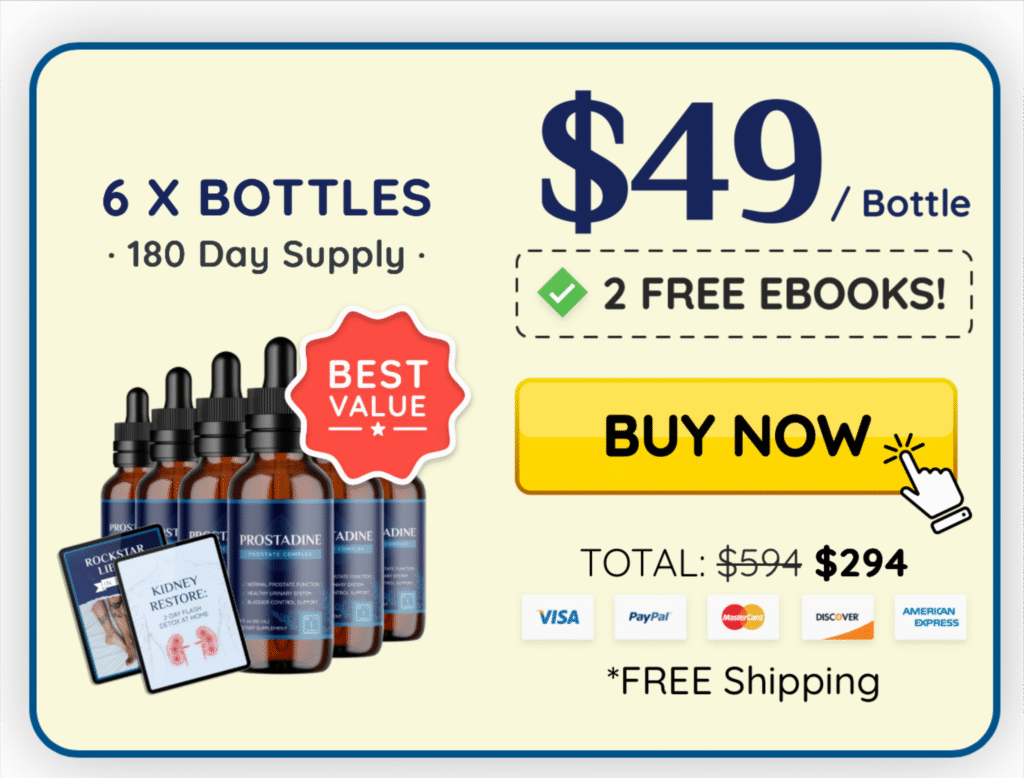Click the $294 total price
The image size is (1024, 778).
click(861, 562)
